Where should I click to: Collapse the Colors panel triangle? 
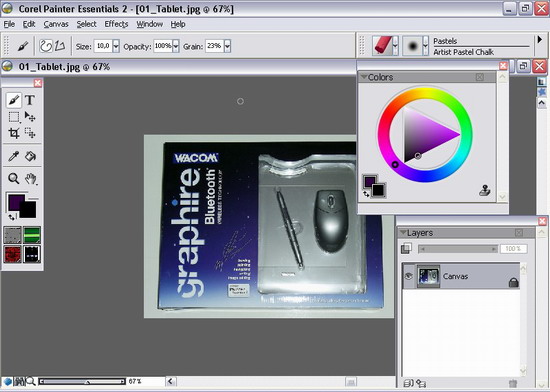(x=364, y=76)
